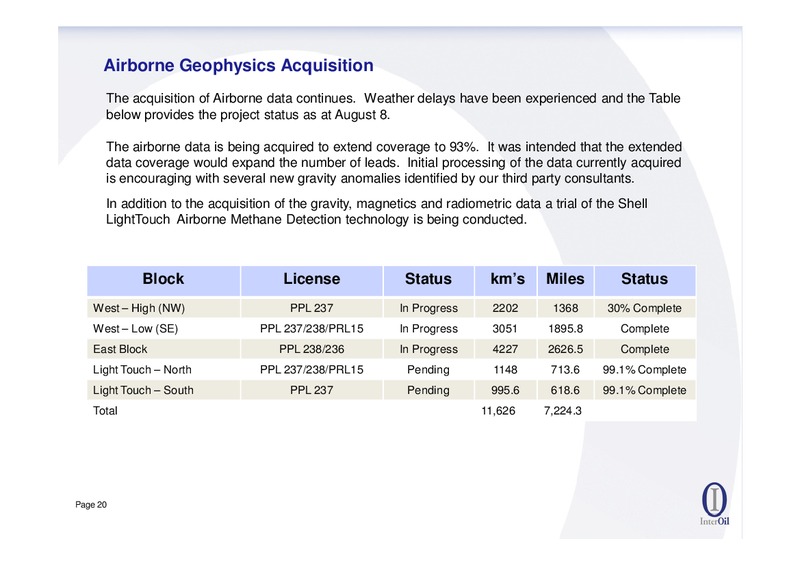Click the 'Page 20' label
The width and height of the screenshot is (800, 565).
pyautogui.click(x=91, y=505)
